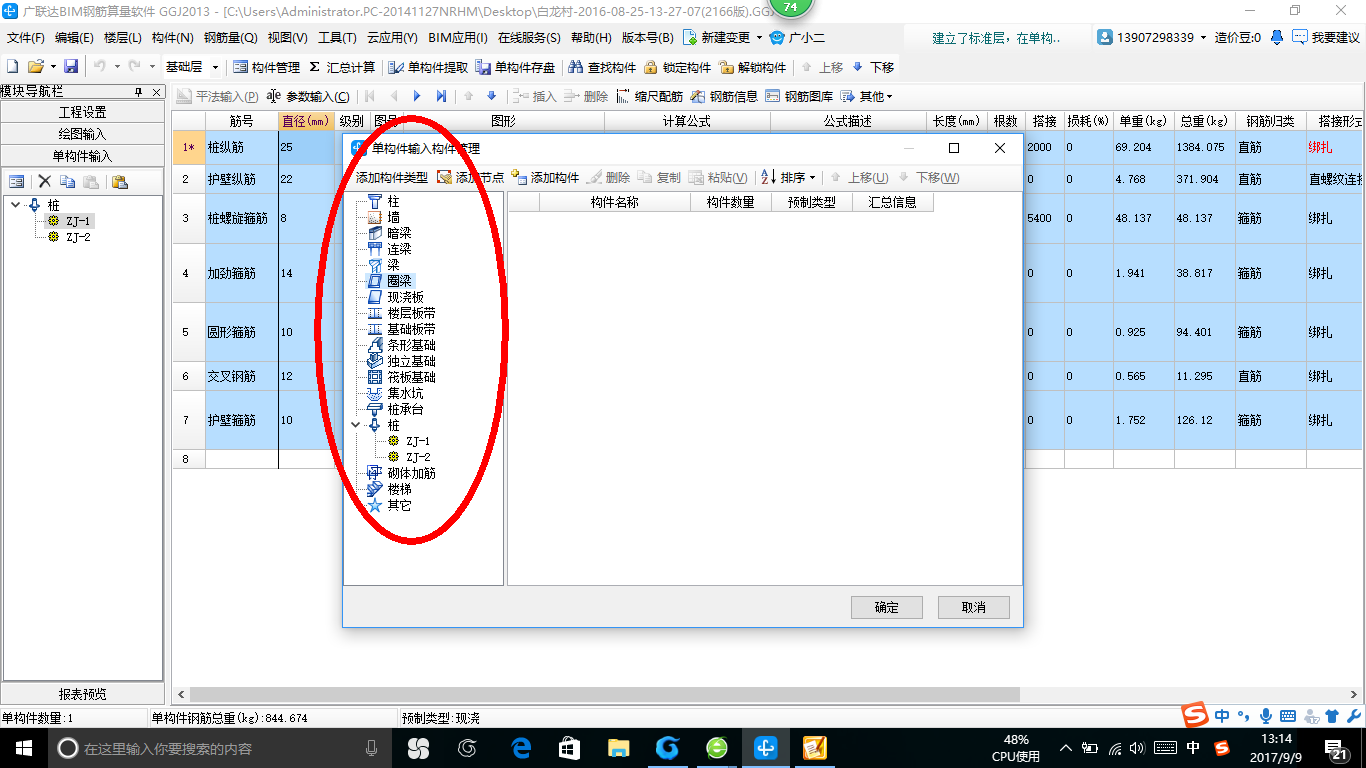Switch to 工程设置 navigation panel
The height and width of the screenshot is (768, 1366).
click(x=83, y=112)
